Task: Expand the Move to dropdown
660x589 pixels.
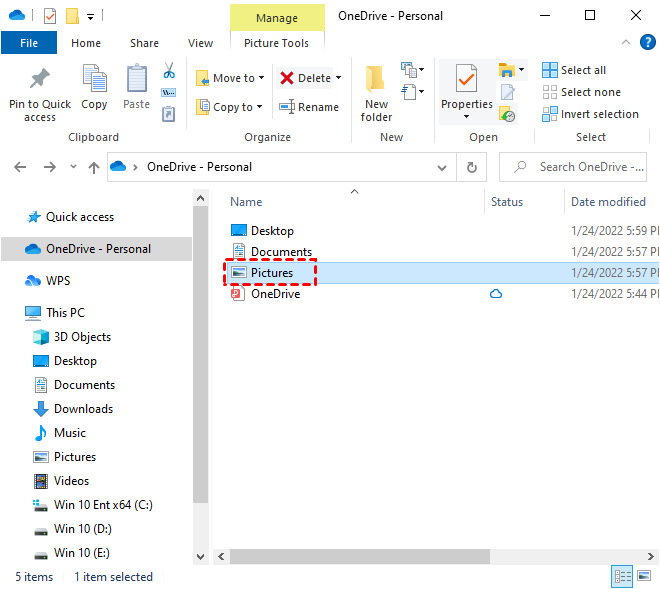Action: pos(262,78)
